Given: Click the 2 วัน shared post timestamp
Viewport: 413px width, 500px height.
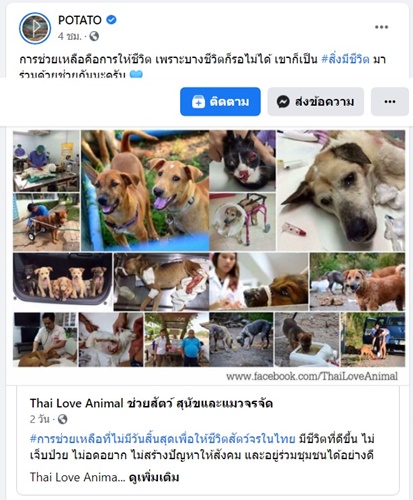Looking at the screenshot, I should coord(40,419).
